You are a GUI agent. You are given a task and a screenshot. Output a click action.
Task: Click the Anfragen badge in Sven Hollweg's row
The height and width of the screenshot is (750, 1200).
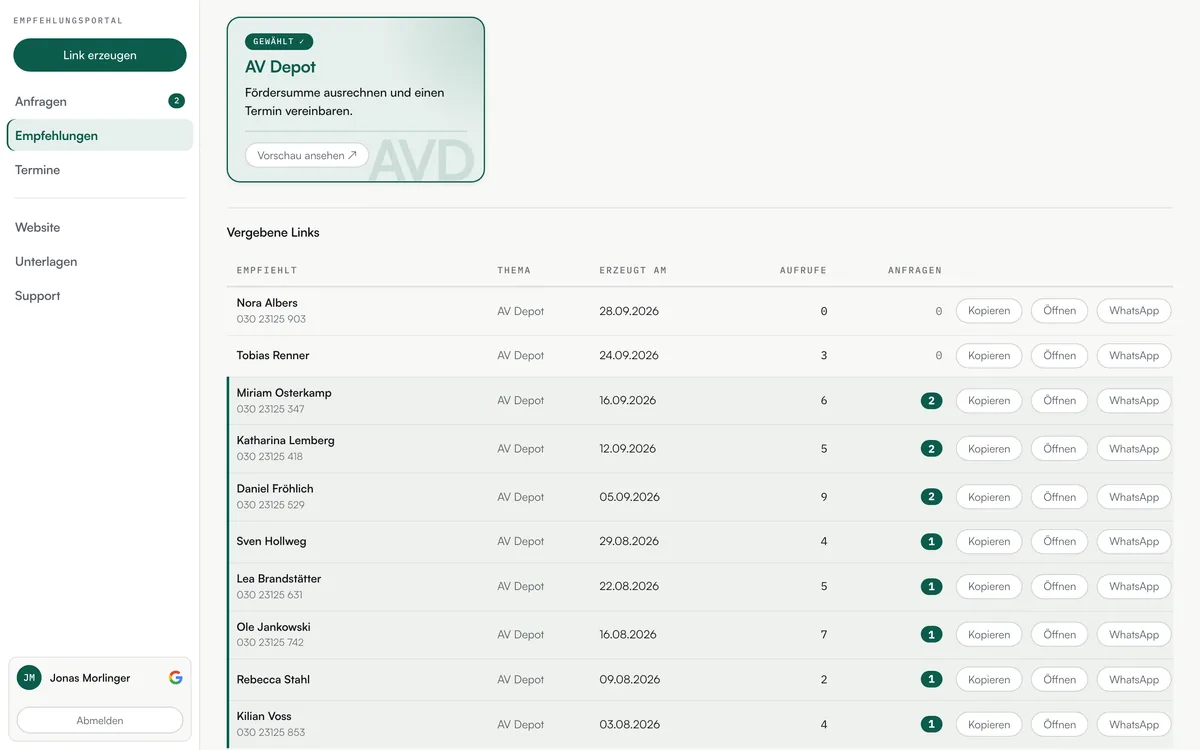click(931, 542)
